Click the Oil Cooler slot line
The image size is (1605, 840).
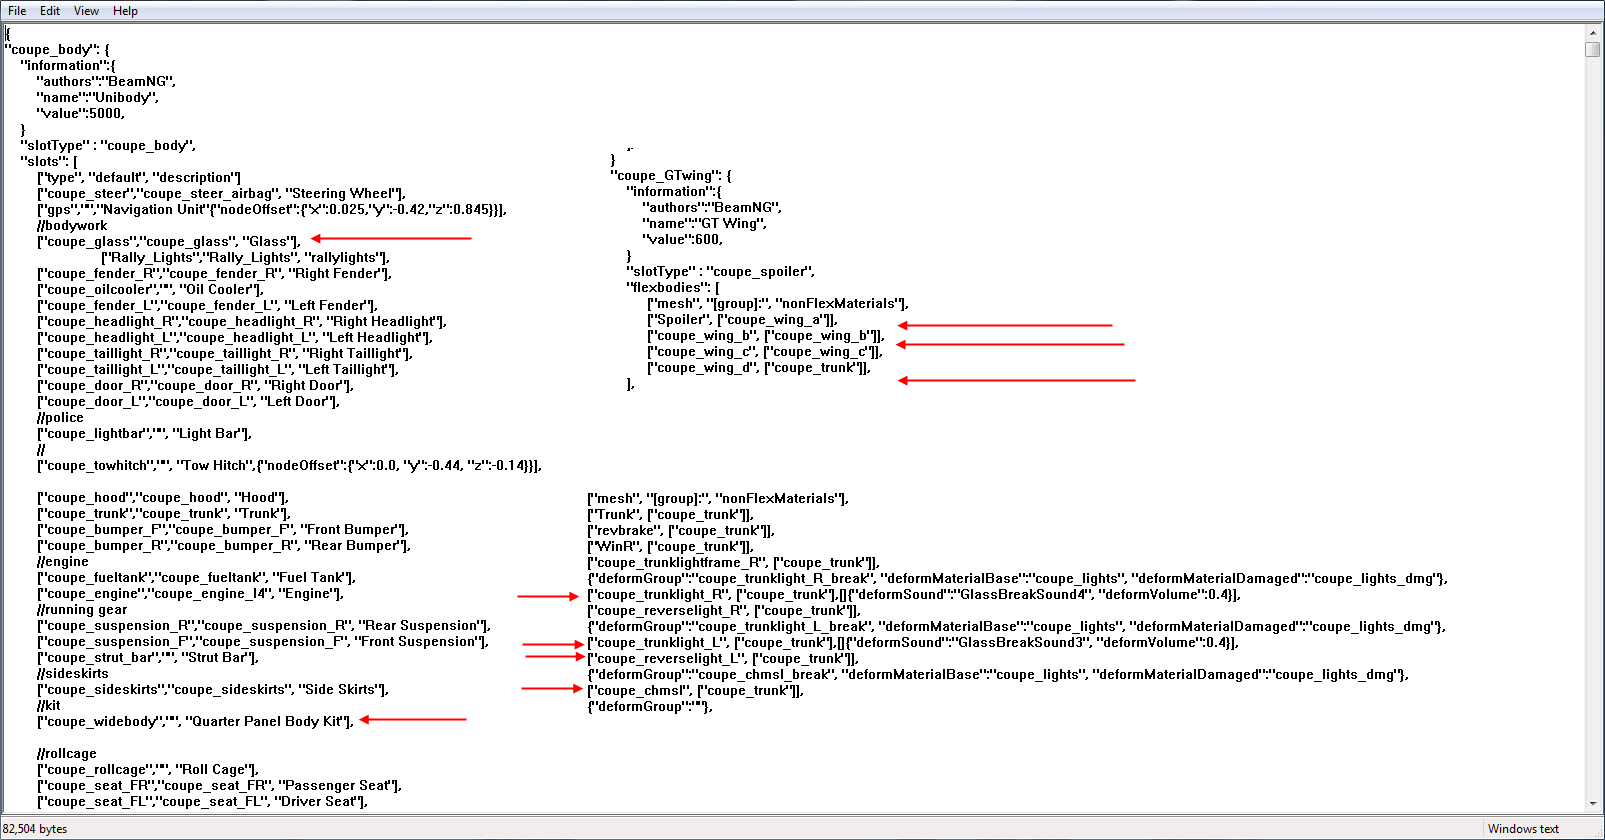(150, 289)
